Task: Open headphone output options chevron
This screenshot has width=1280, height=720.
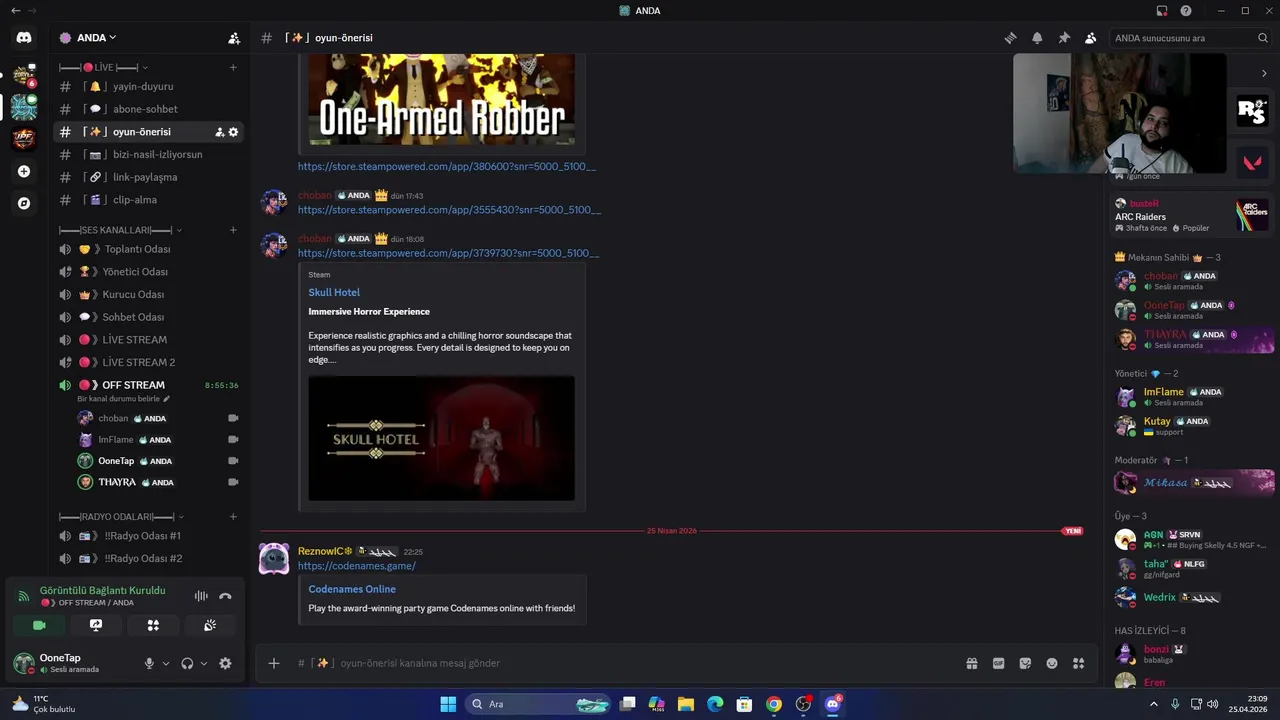Action: click(x=204, y=663)
